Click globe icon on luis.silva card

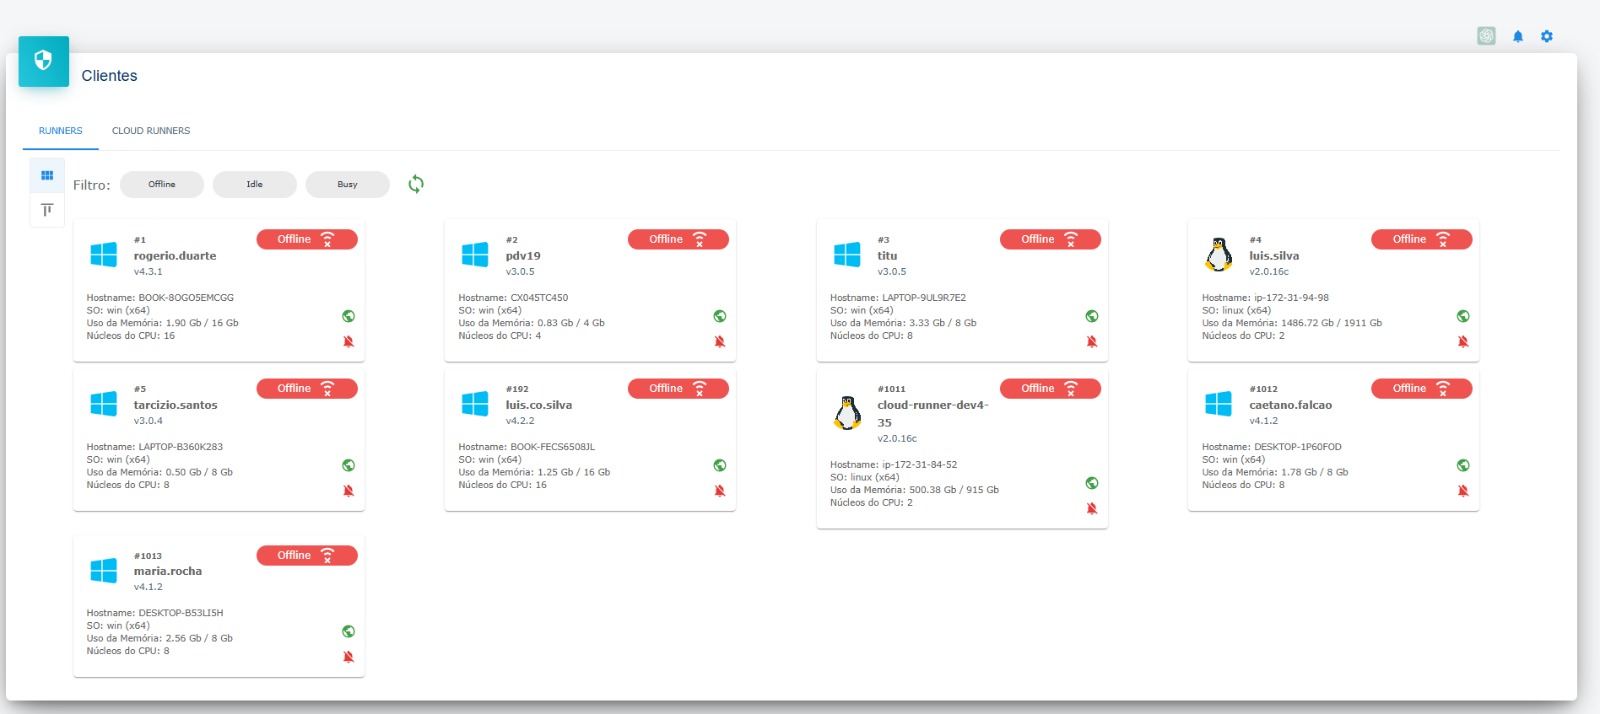1463,316
